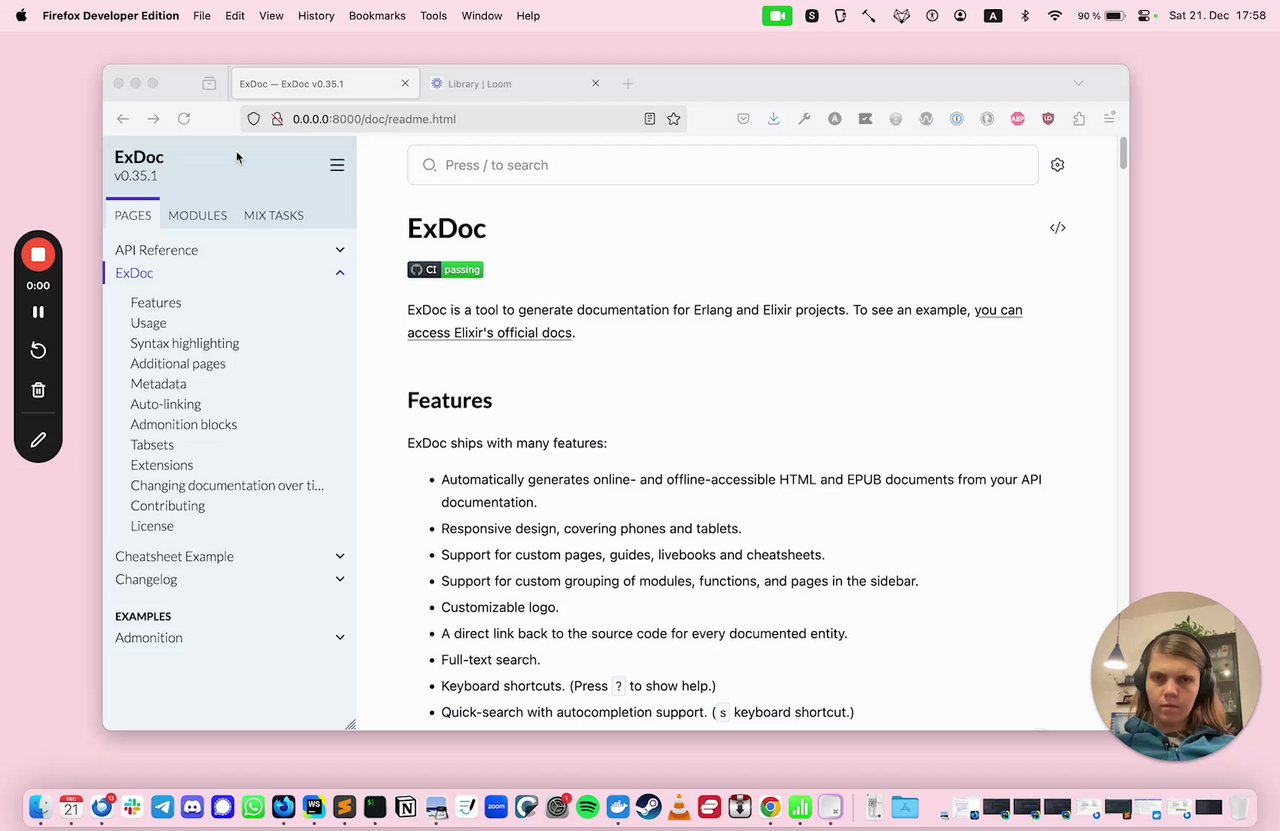Open Spotify from the Dock
This screenshot has width=1280, height=831.
point(588,806)
